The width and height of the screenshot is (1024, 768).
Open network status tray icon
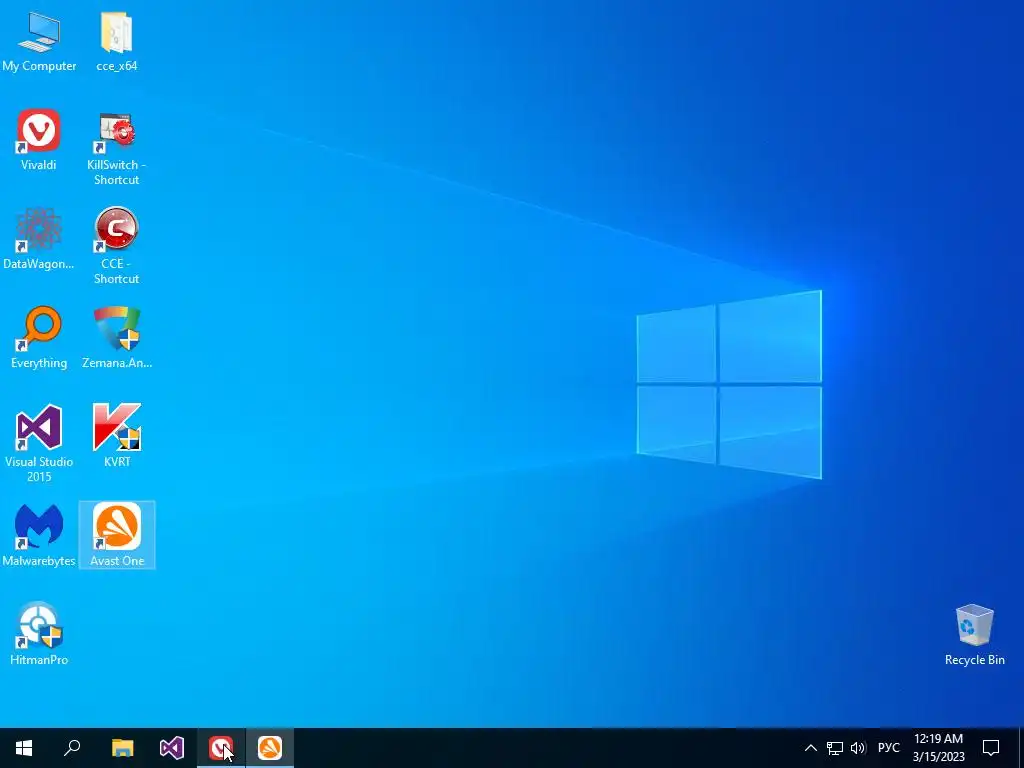(835, 748)
